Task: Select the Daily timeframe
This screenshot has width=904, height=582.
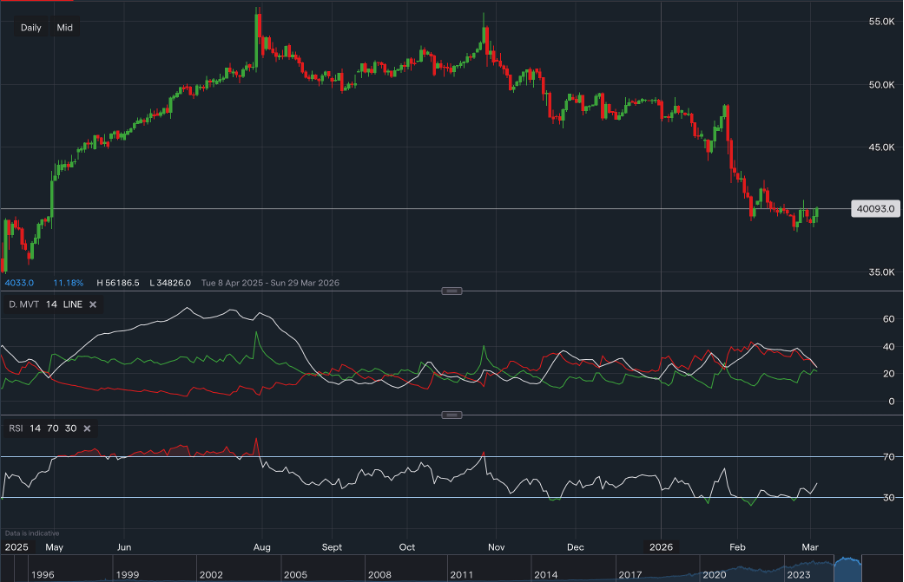Action: [30, 27]
